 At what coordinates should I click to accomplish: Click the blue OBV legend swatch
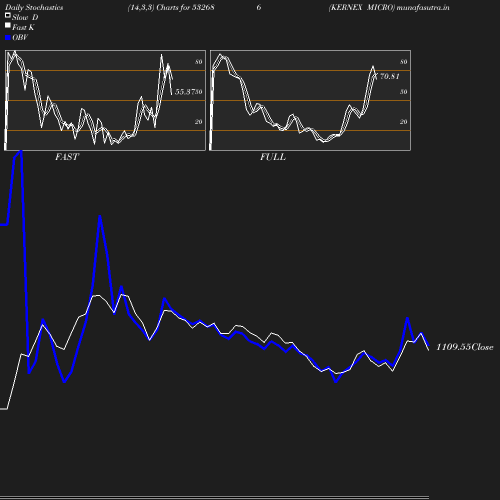pyautogui.click(x=8, y=38)
